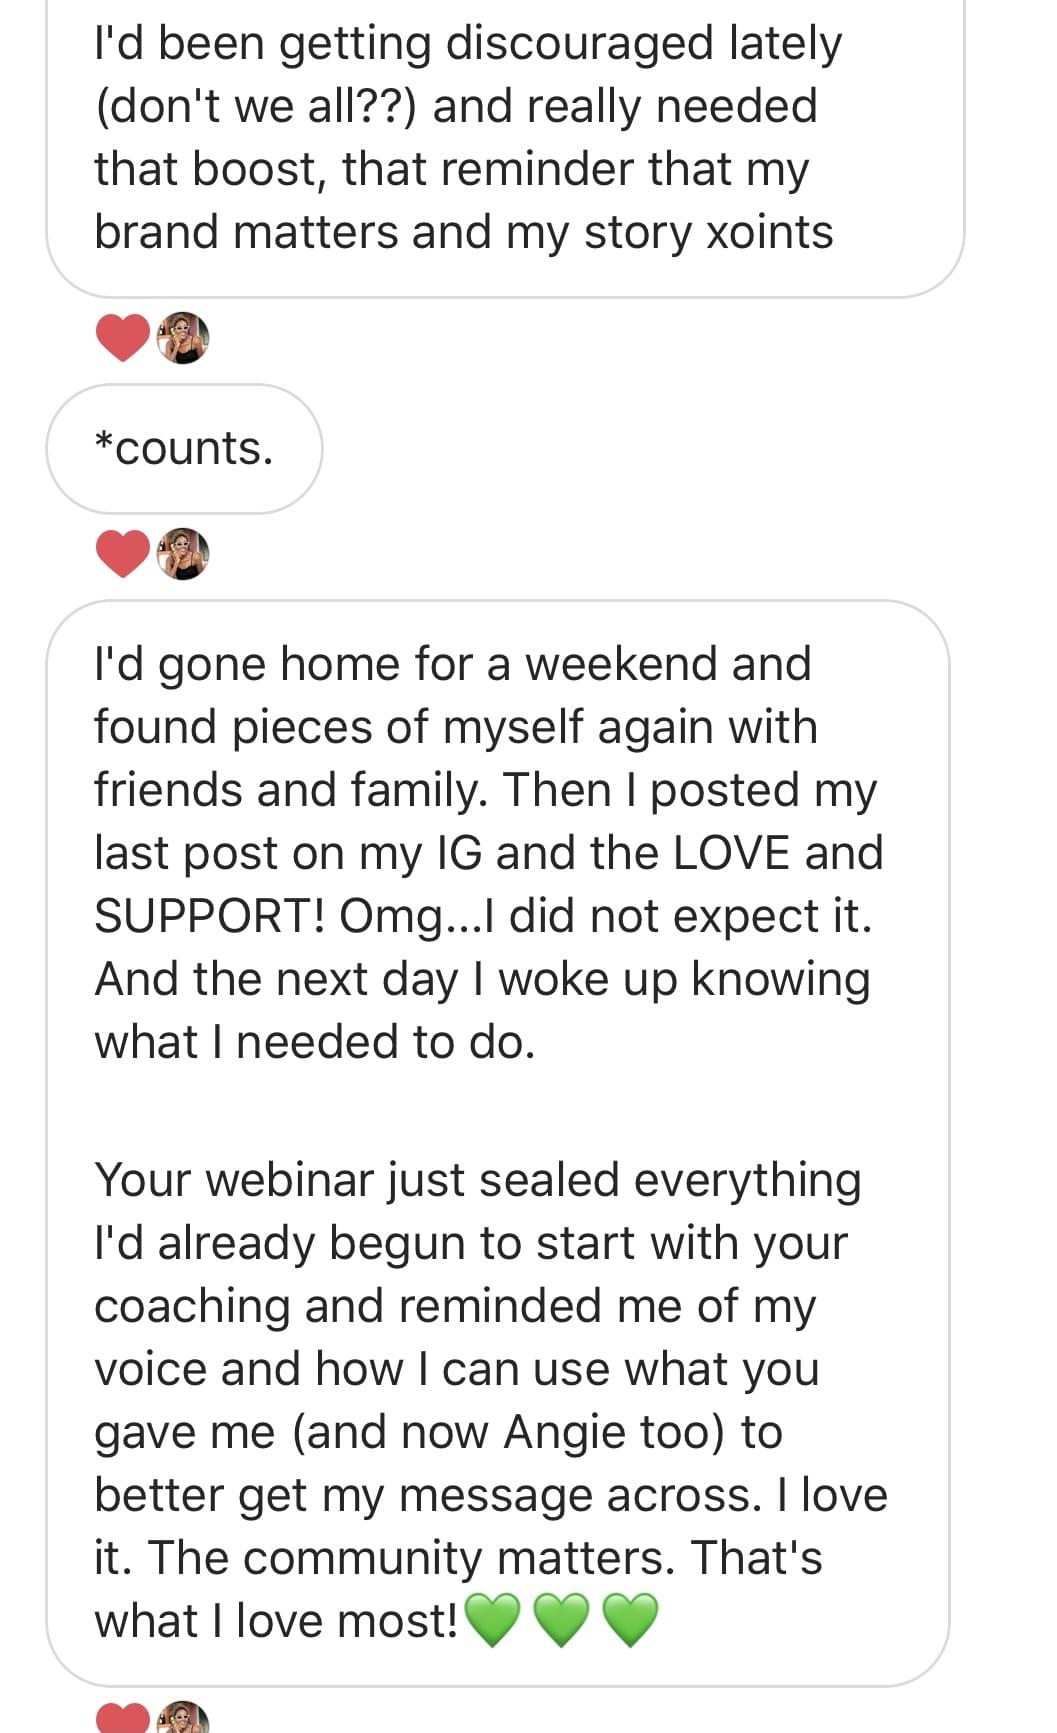Click the first green heart emoji
Image resolution: width=1057 pixels, height=1733 pixels.
coord(494,1620)
